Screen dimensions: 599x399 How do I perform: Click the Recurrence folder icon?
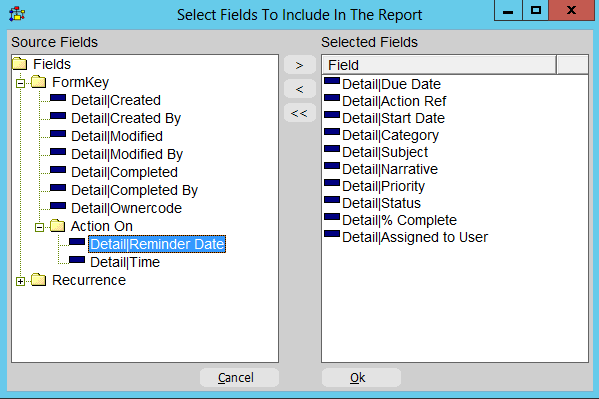click(x=39, y=280)
